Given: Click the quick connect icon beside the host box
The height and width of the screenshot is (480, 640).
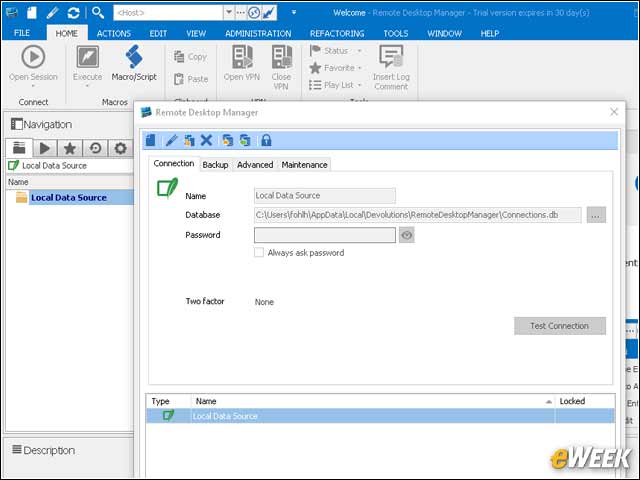Looking at the screenshot, I should [254, 13].
